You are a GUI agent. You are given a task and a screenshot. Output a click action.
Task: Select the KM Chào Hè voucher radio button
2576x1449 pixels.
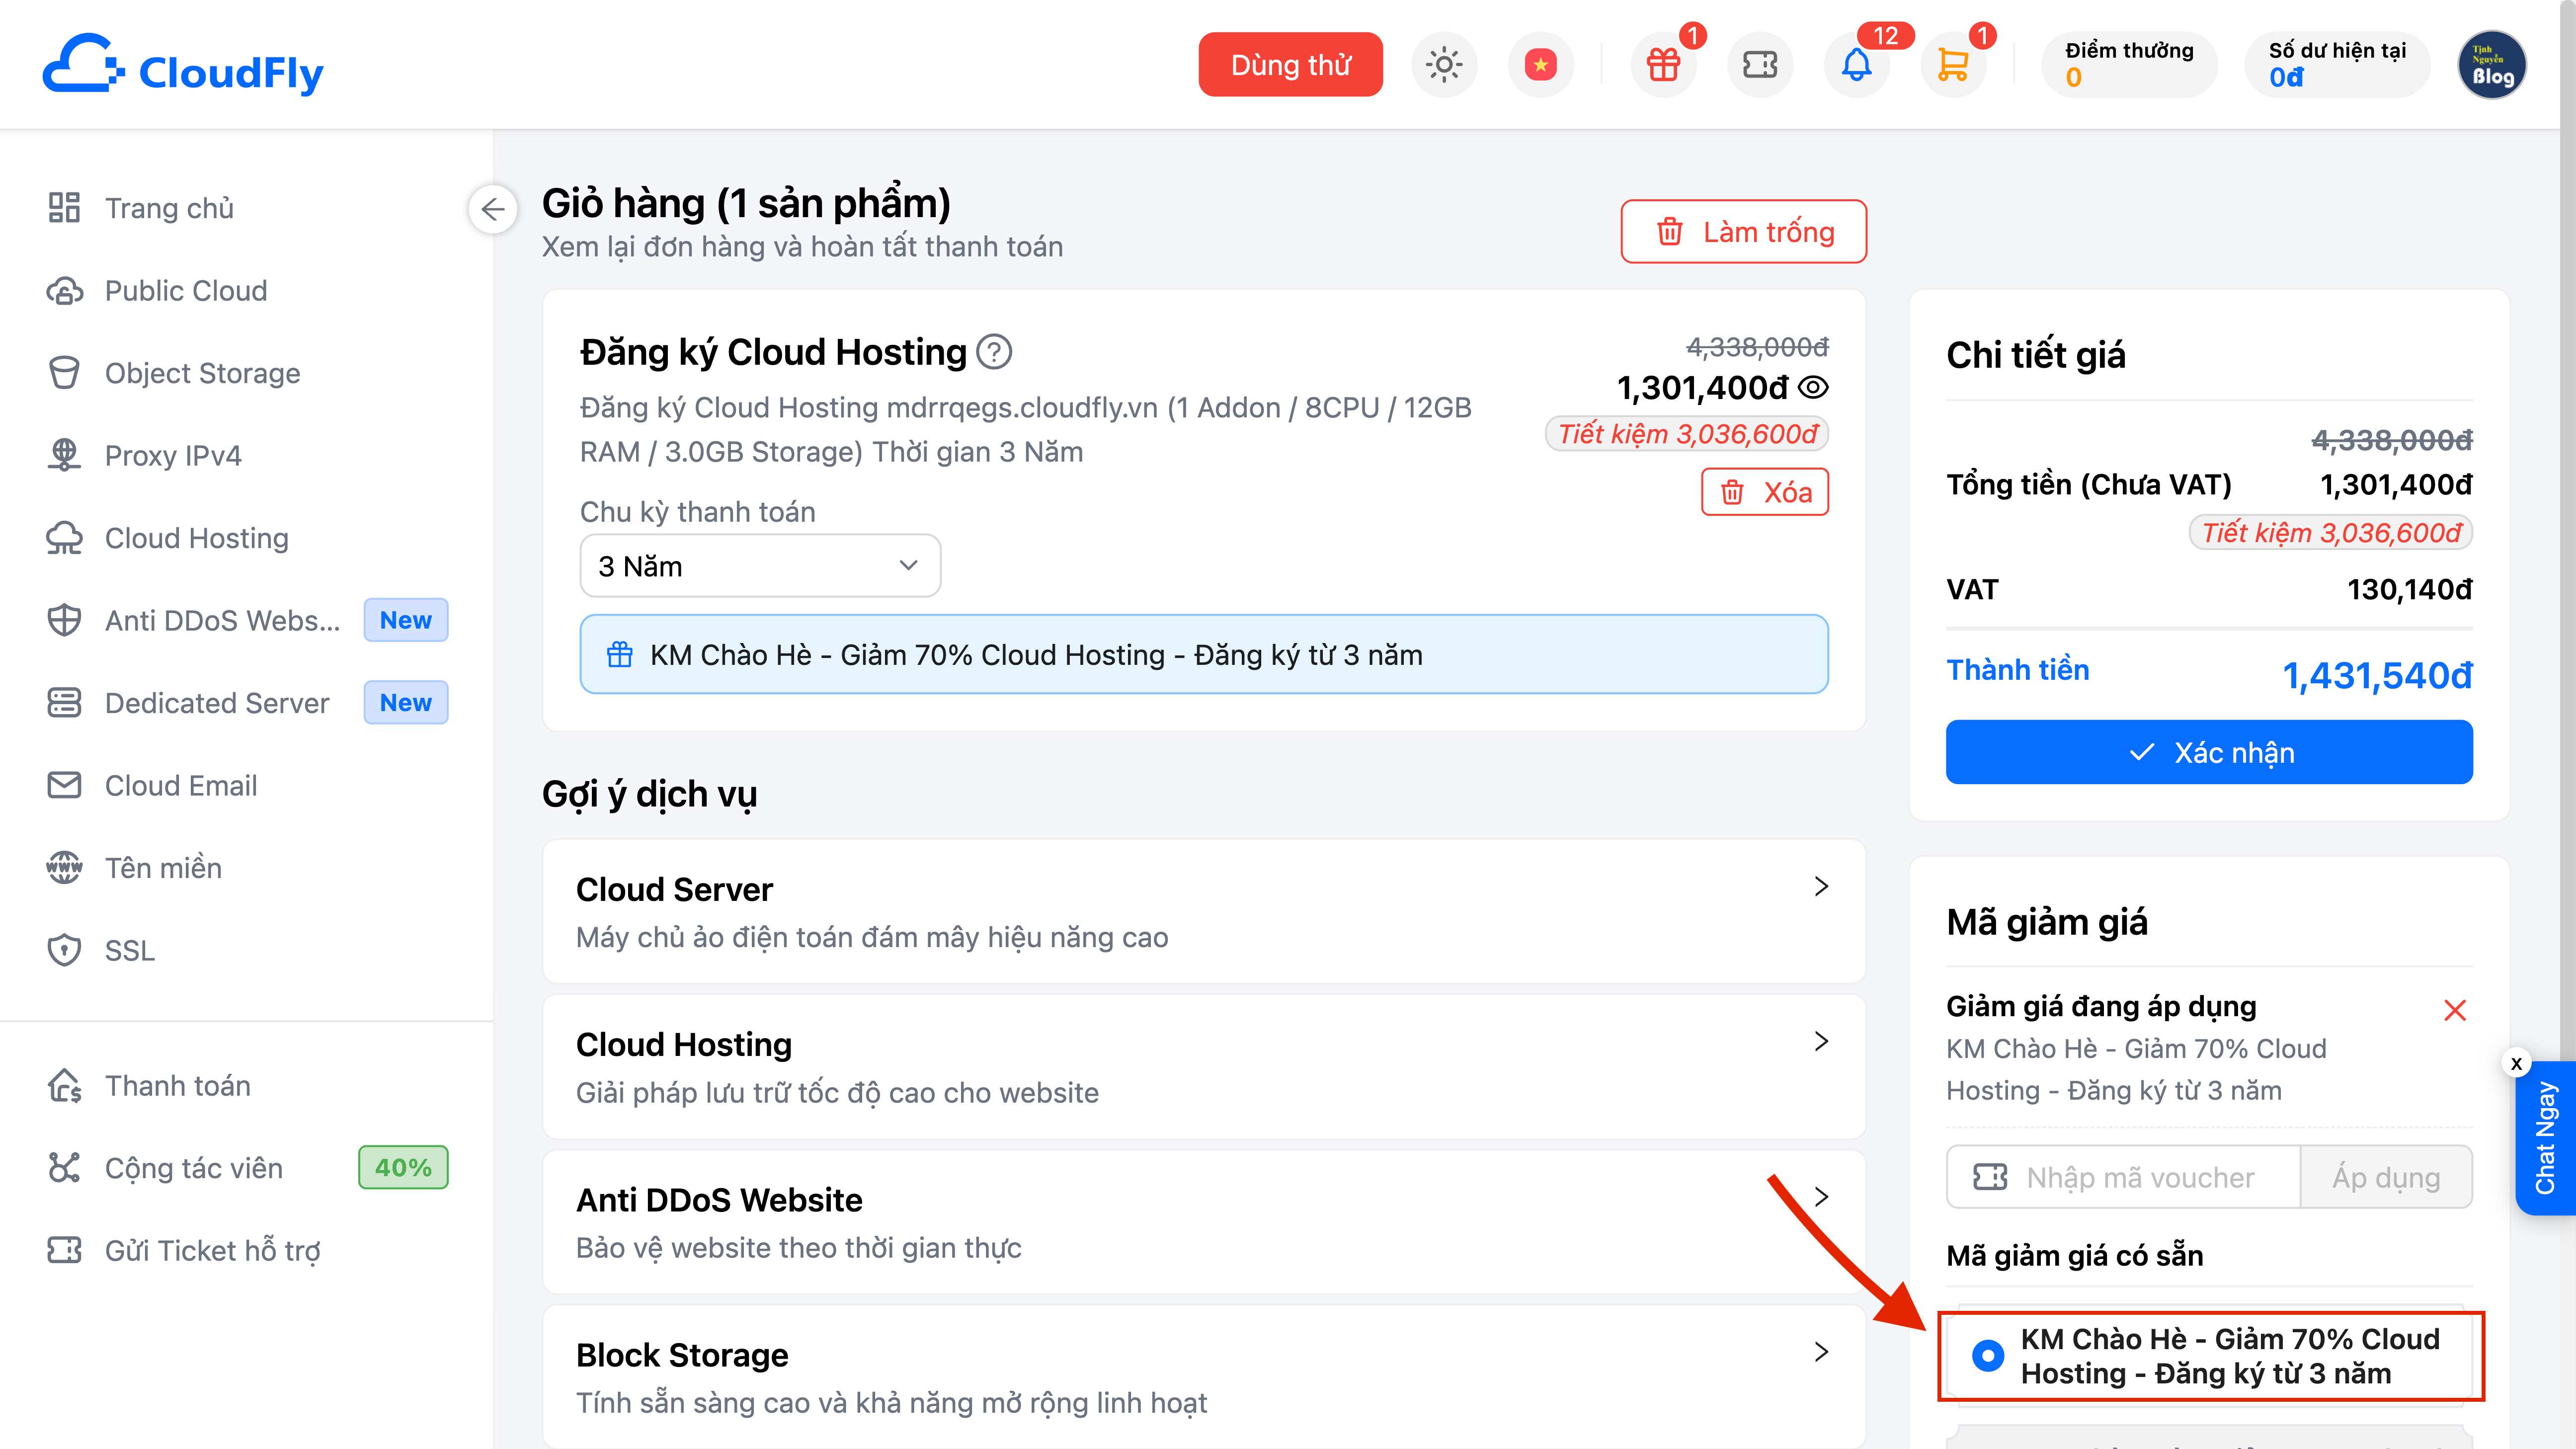[1987, 1356]
